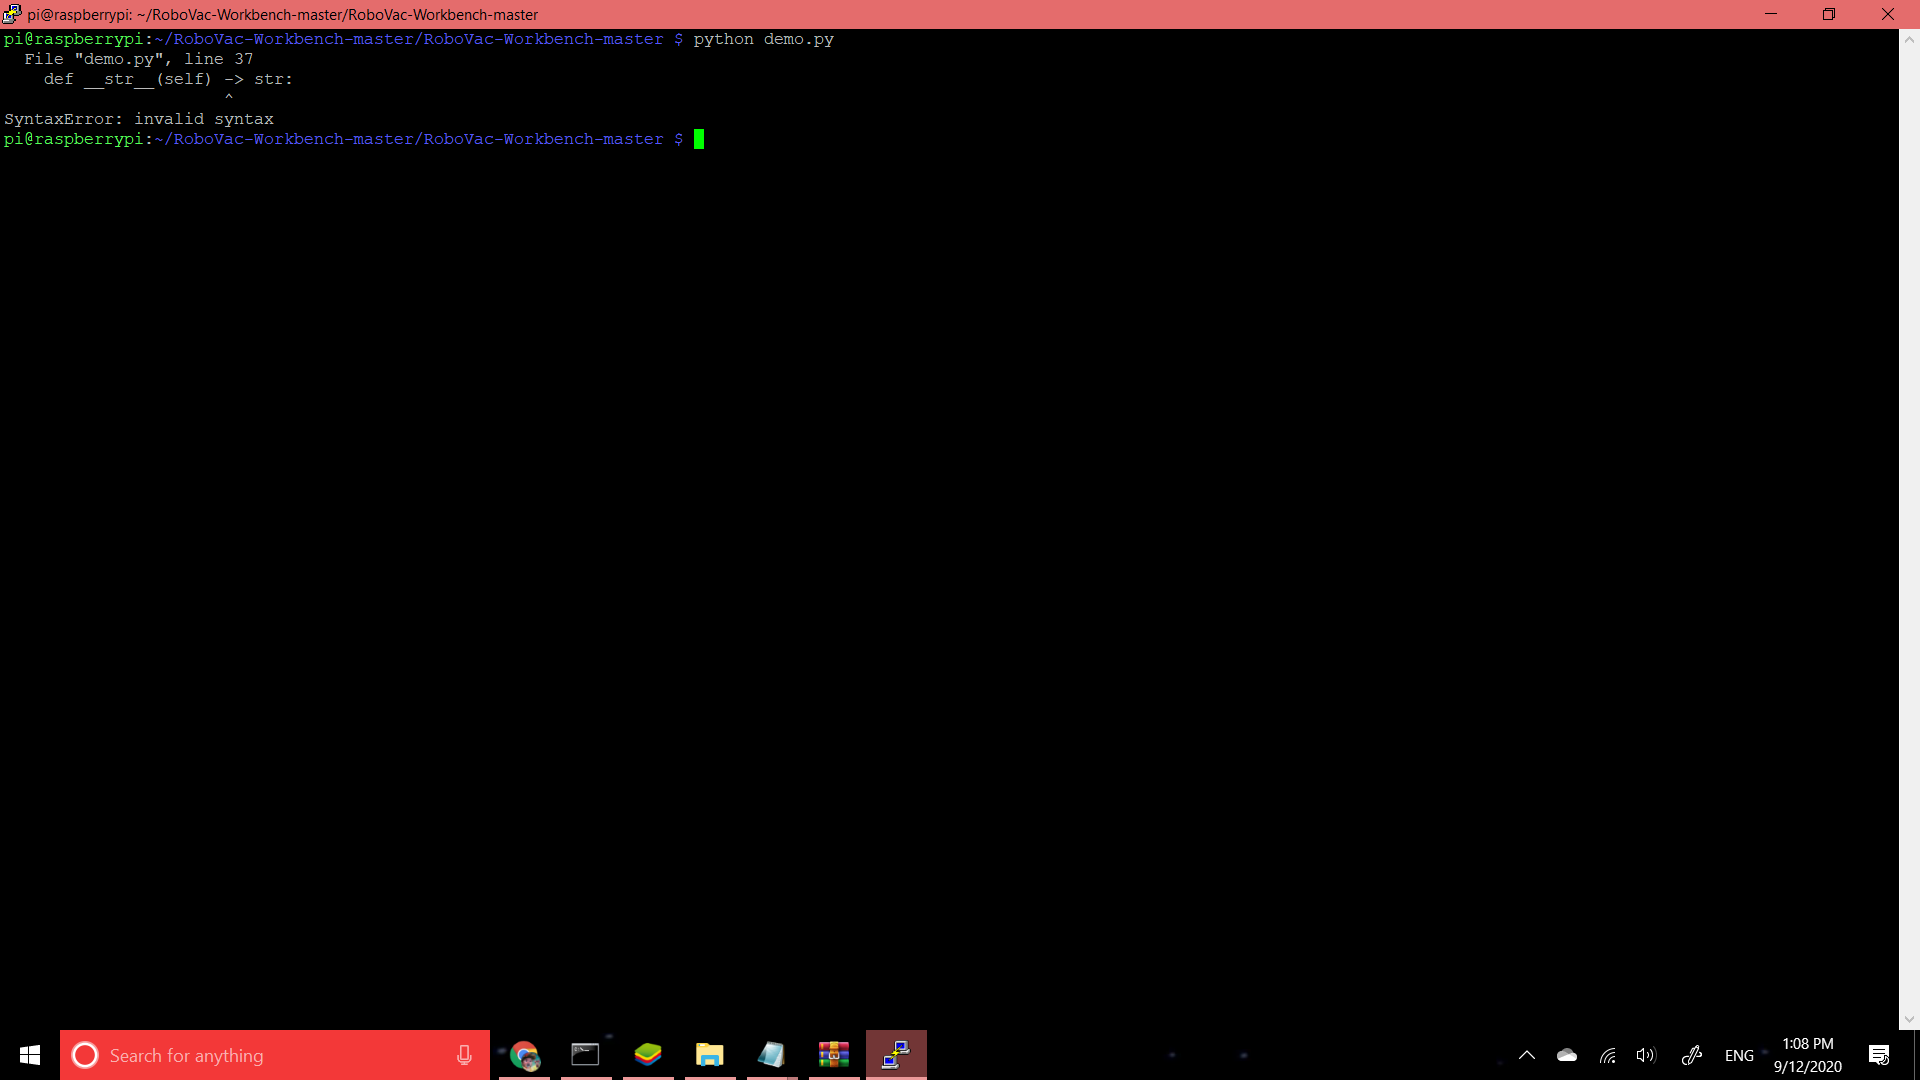1920x1080 pixels.
Task: Activate the voice search microphone
Action: click(463, 1055)
